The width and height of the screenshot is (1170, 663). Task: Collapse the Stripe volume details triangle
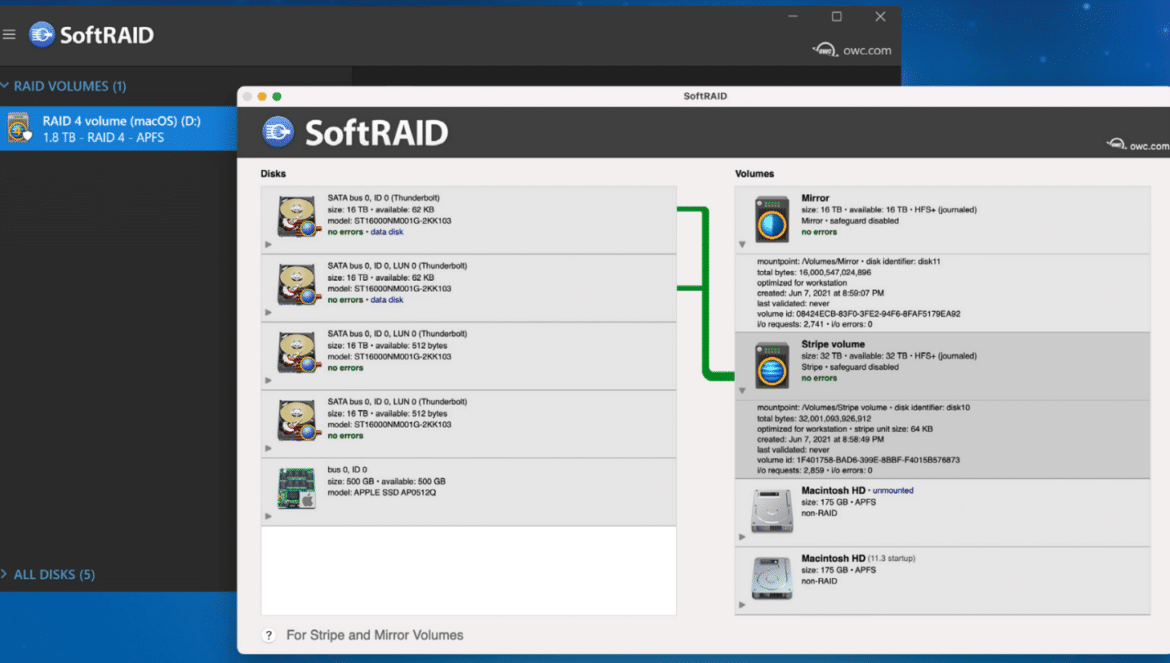click(742, 391)
